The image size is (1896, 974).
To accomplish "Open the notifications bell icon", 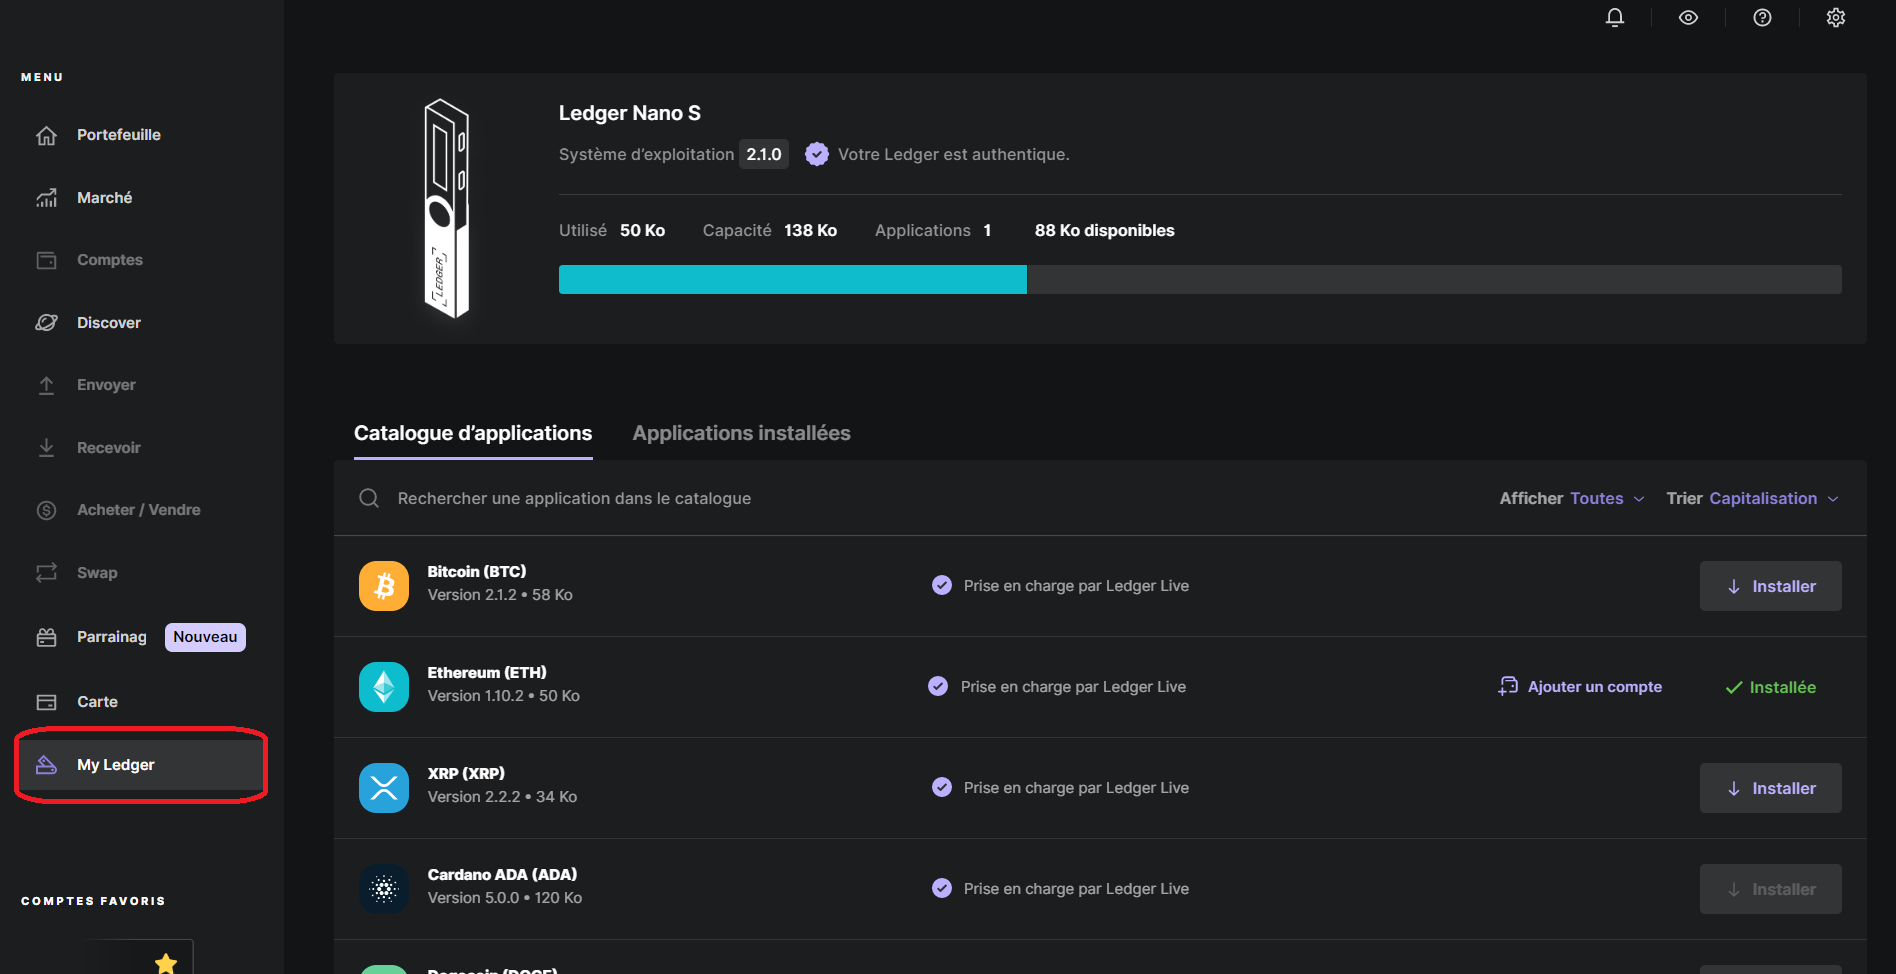I will point(1615,18).
